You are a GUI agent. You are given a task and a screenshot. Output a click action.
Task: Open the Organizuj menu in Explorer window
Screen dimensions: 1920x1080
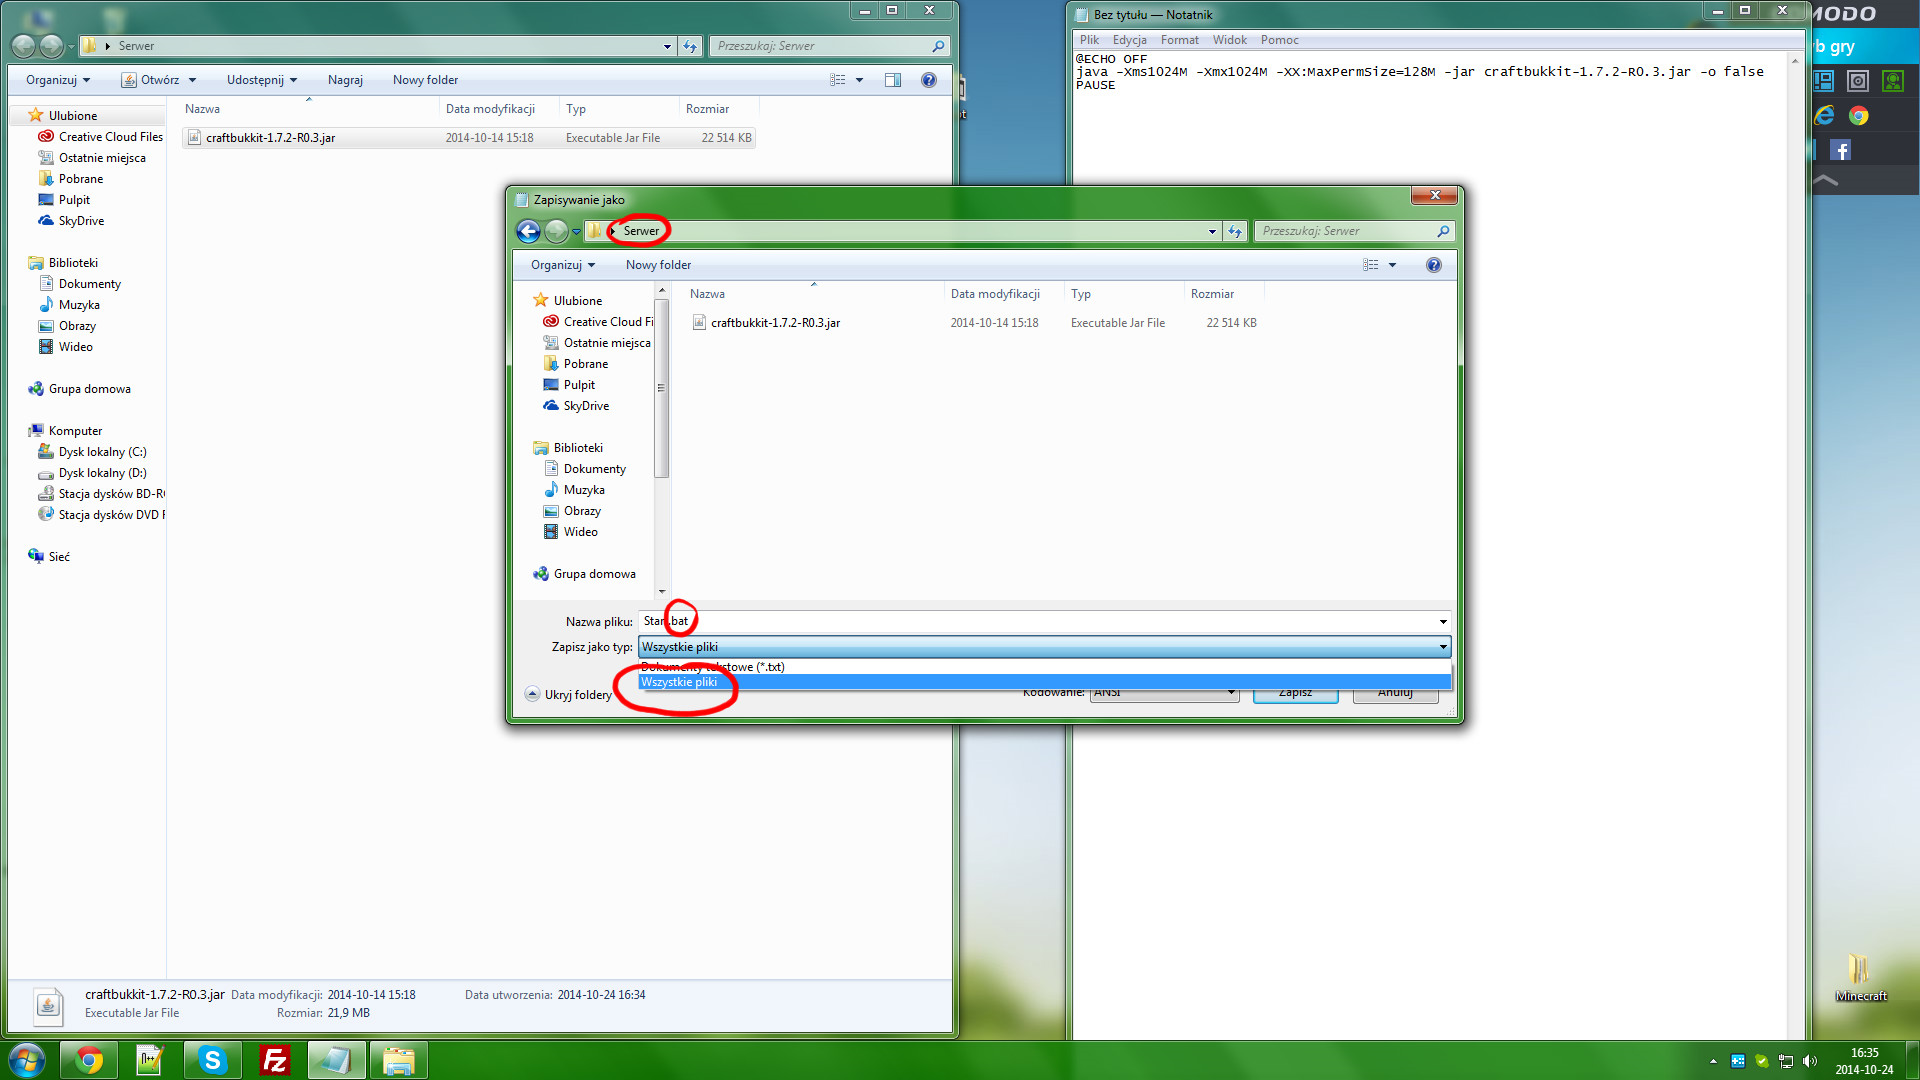pyautogui.click(x=58, y=80)
